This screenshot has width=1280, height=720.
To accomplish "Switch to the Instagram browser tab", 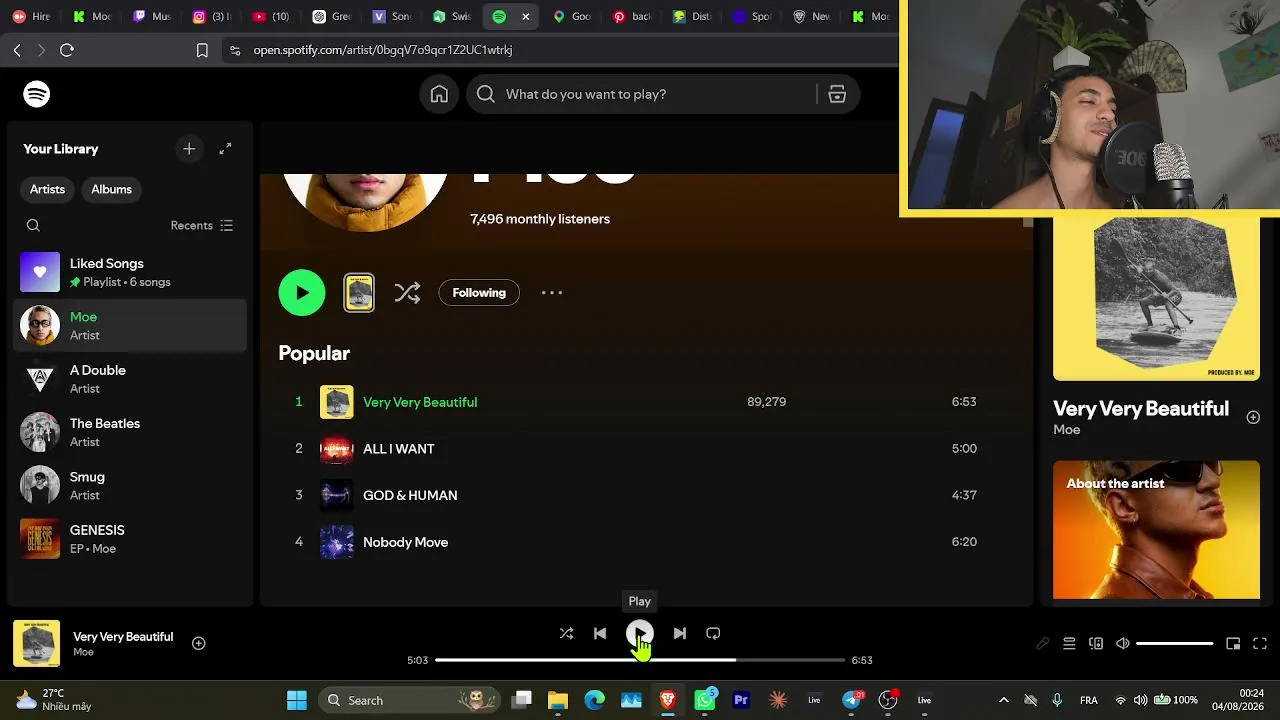I will pyautogui.click(x=212, y=17).
